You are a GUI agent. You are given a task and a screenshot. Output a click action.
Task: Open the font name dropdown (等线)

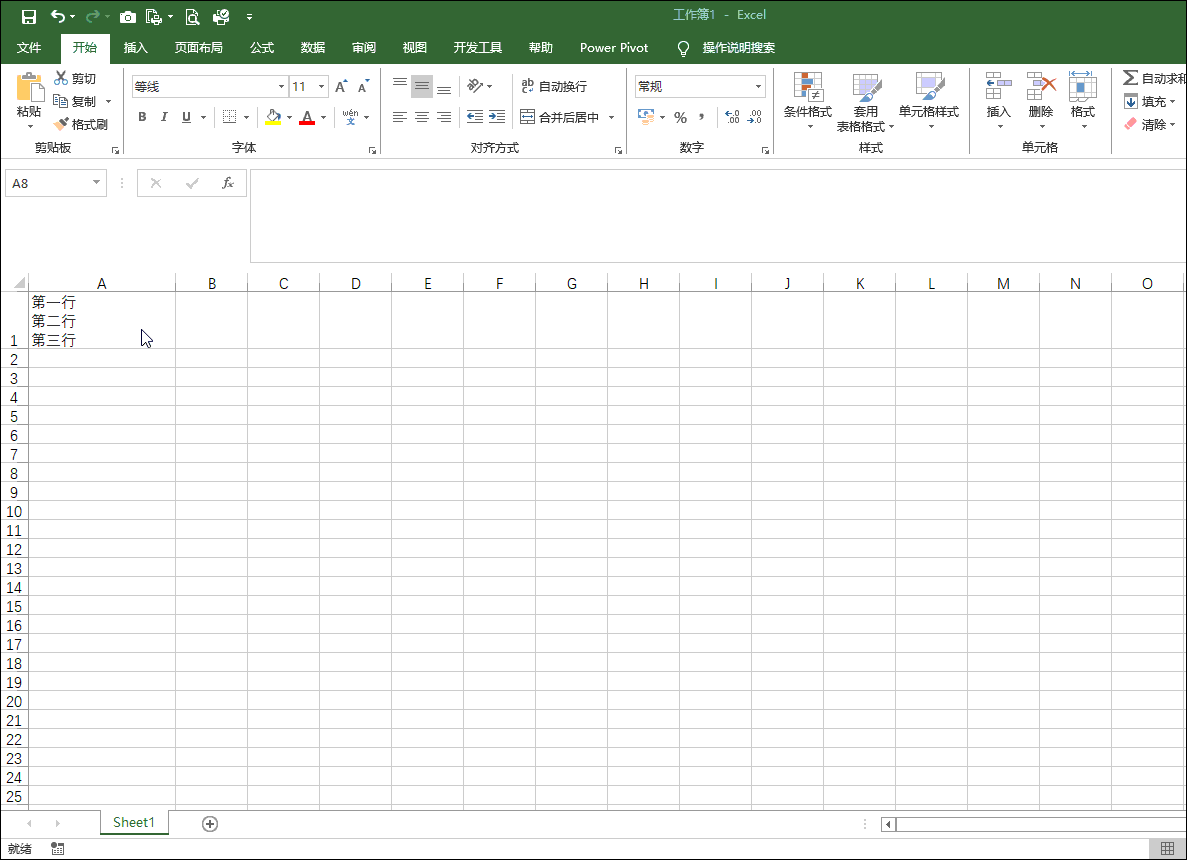click(282, 86)
